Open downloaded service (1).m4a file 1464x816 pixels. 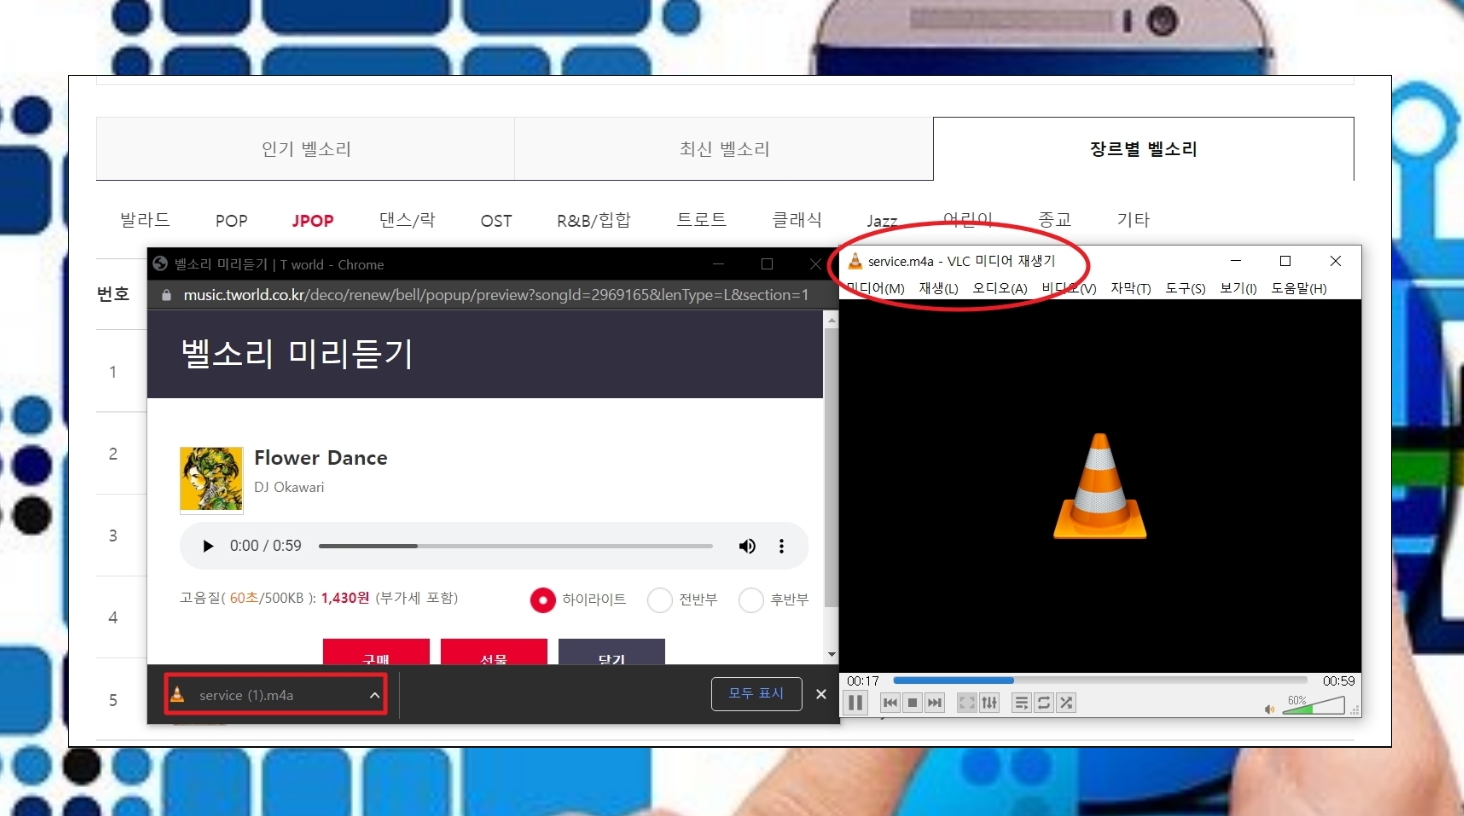246,695
